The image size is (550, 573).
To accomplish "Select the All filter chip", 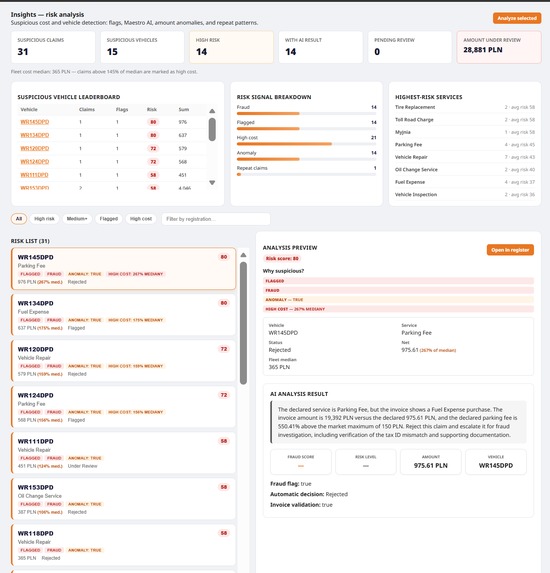I will click(19, 219).
